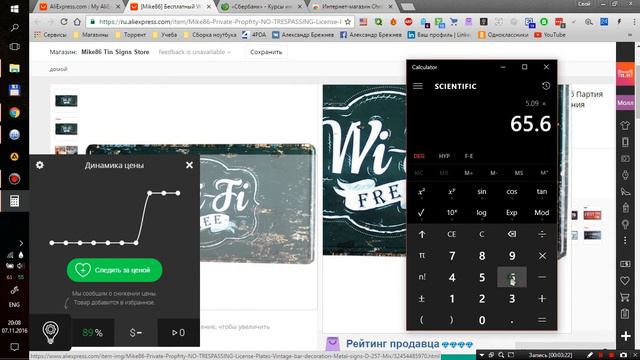Image resolution: width=640 pixels, height=360 pixels.
Task: Click the lightbulb seller-check widget icon
Action: coord(50,332)
